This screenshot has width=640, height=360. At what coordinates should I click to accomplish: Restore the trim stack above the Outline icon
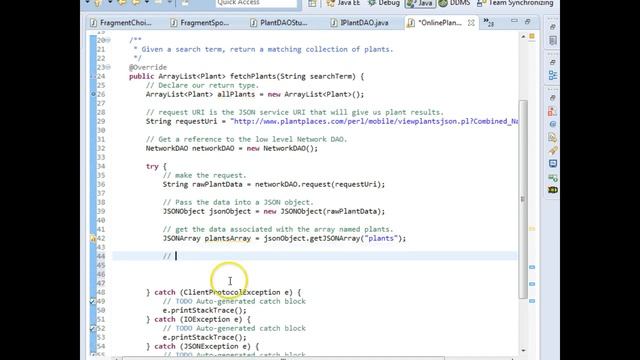click(x=553, y=62)
